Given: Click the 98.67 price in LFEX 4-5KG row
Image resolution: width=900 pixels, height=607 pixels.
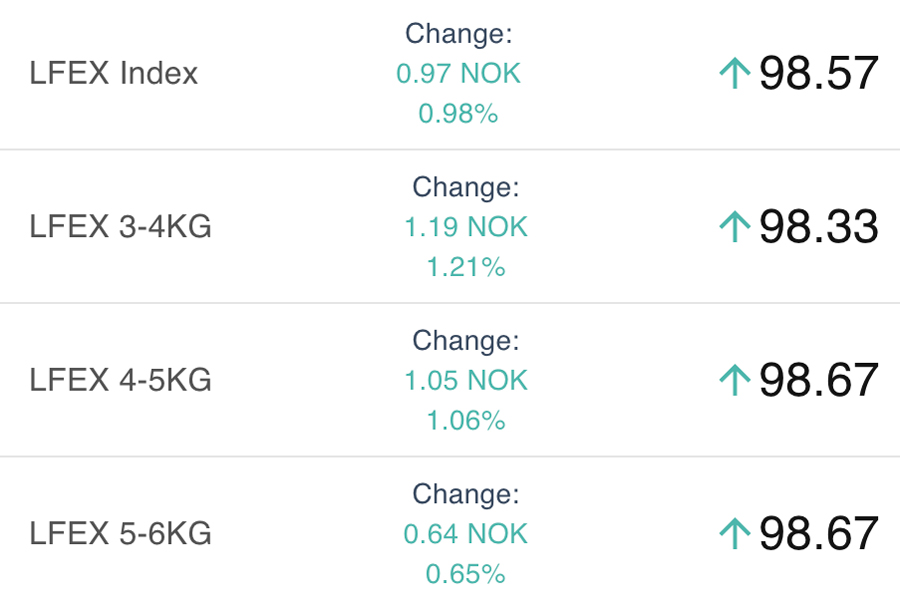Looking at the screenshot, I should pos(818,380).
